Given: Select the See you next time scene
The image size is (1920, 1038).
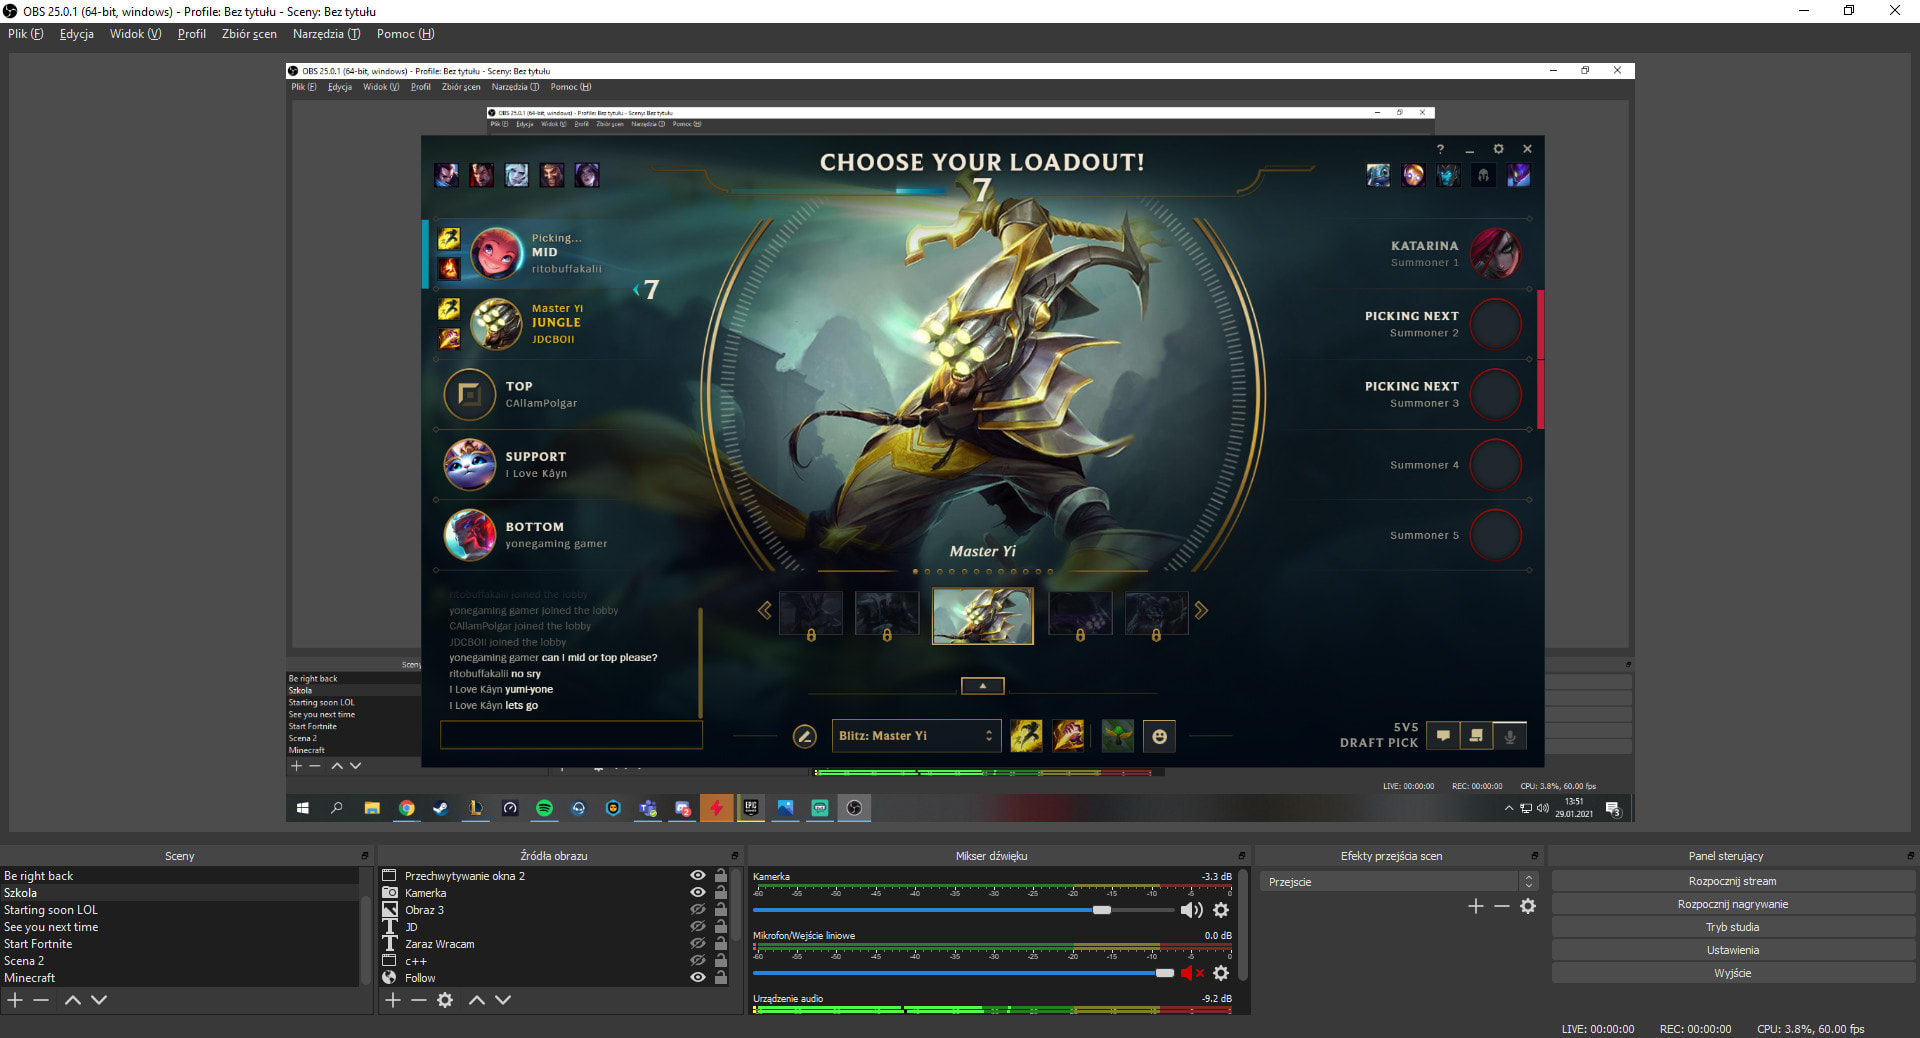Looking at the screenshot, I should point(179,927).
